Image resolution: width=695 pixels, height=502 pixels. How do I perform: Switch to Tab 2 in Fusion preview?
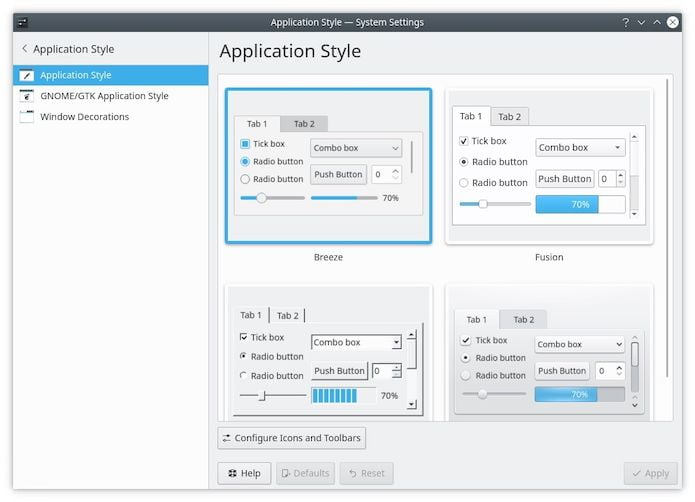[509, 117]
